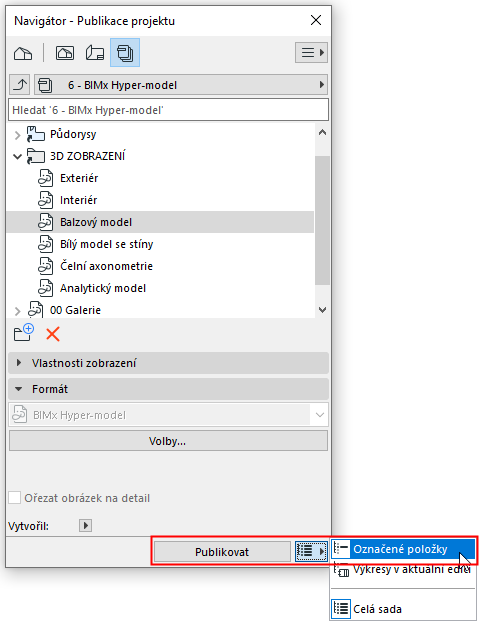Click the Publikovat button

click(x=222, y=552)
